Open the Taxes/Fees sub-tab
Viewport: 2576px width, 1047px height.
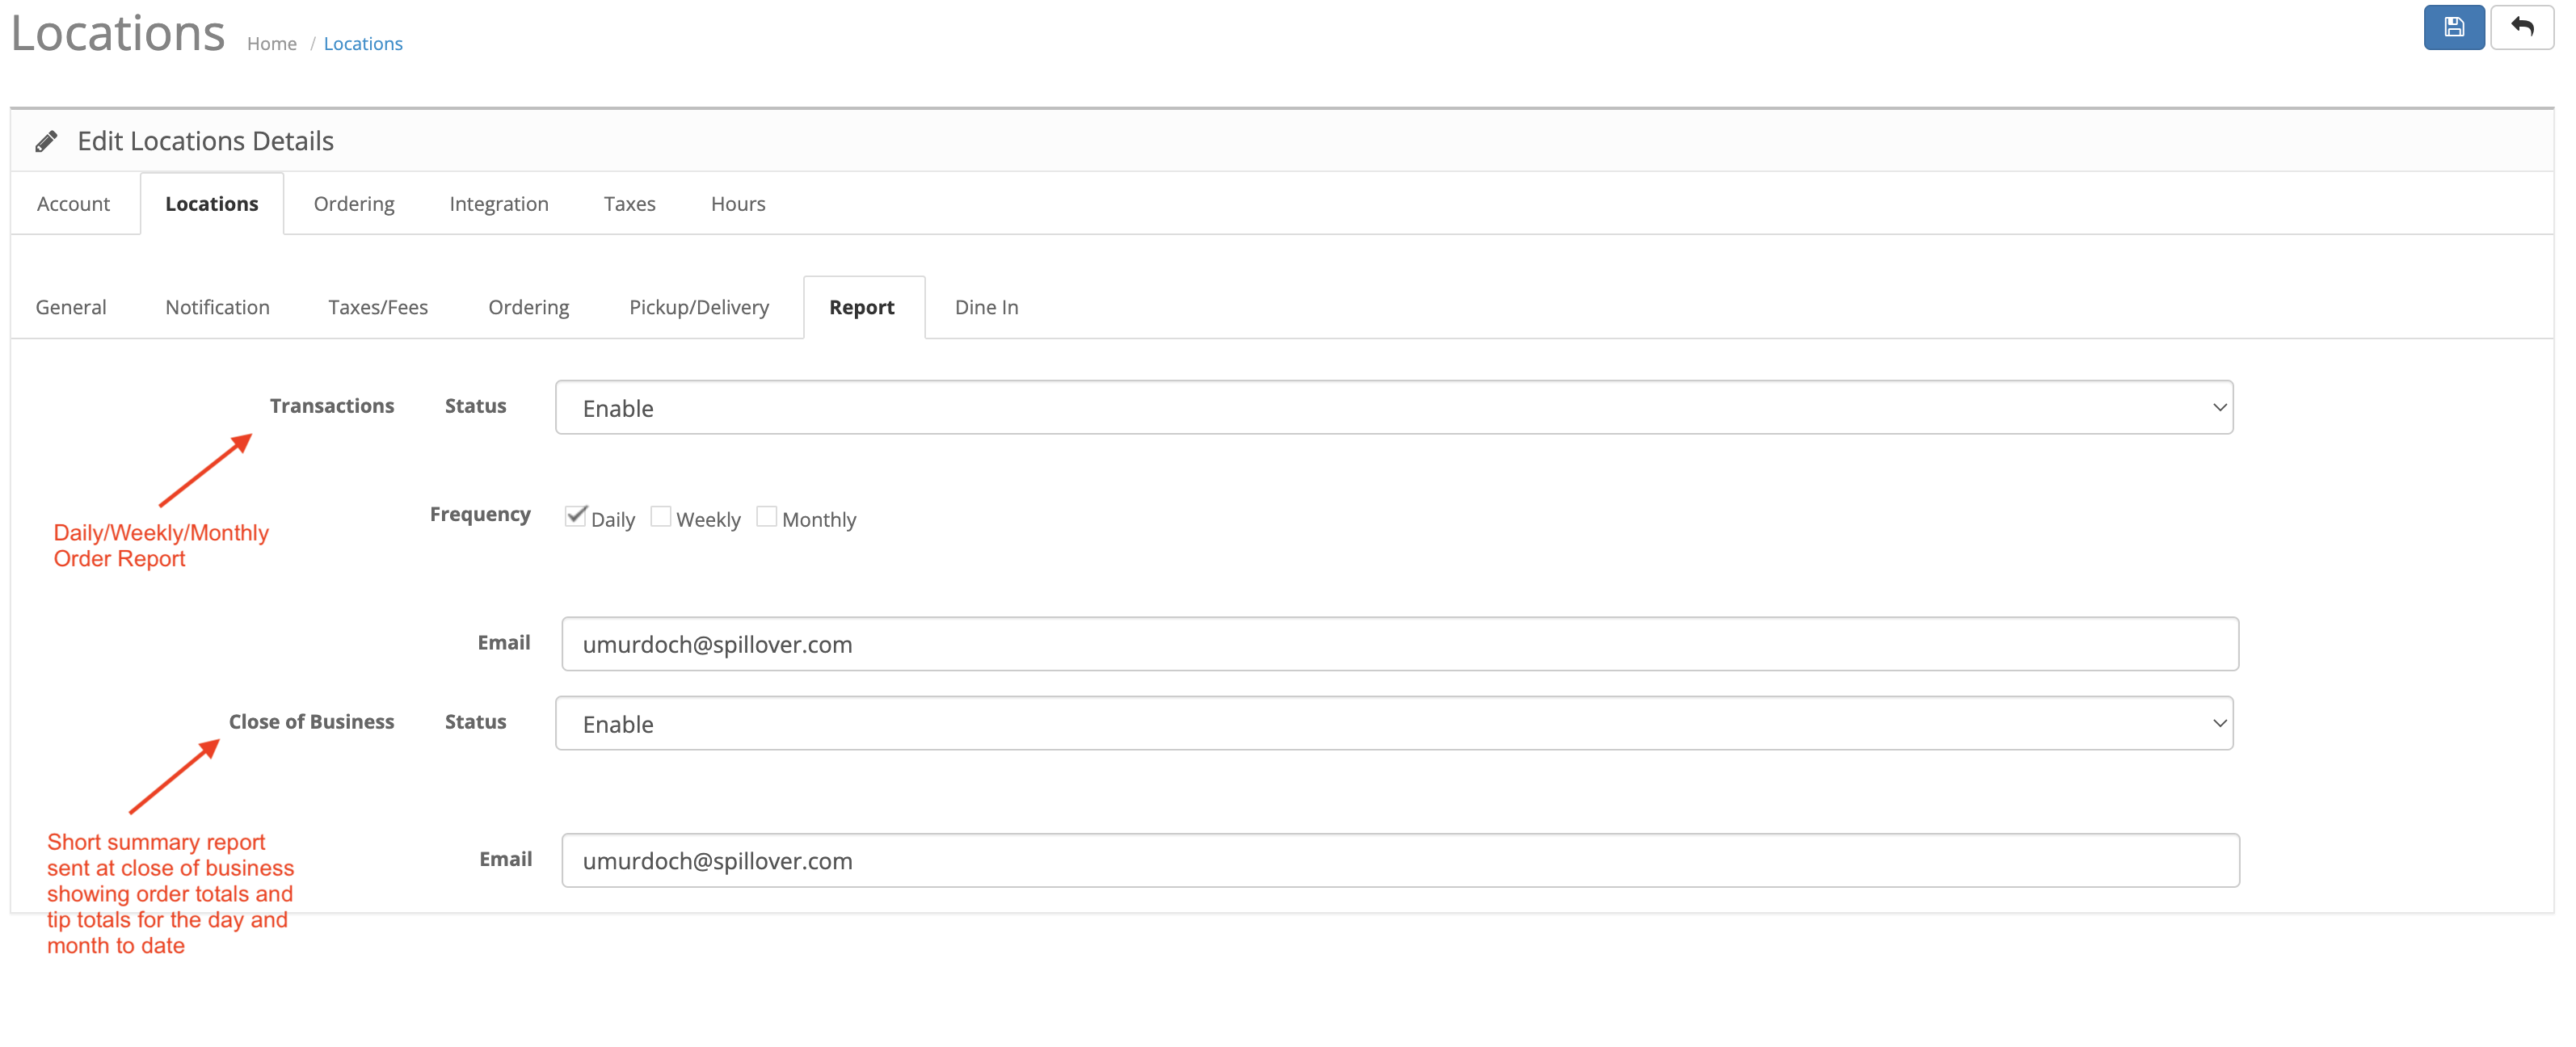[378, 307]
